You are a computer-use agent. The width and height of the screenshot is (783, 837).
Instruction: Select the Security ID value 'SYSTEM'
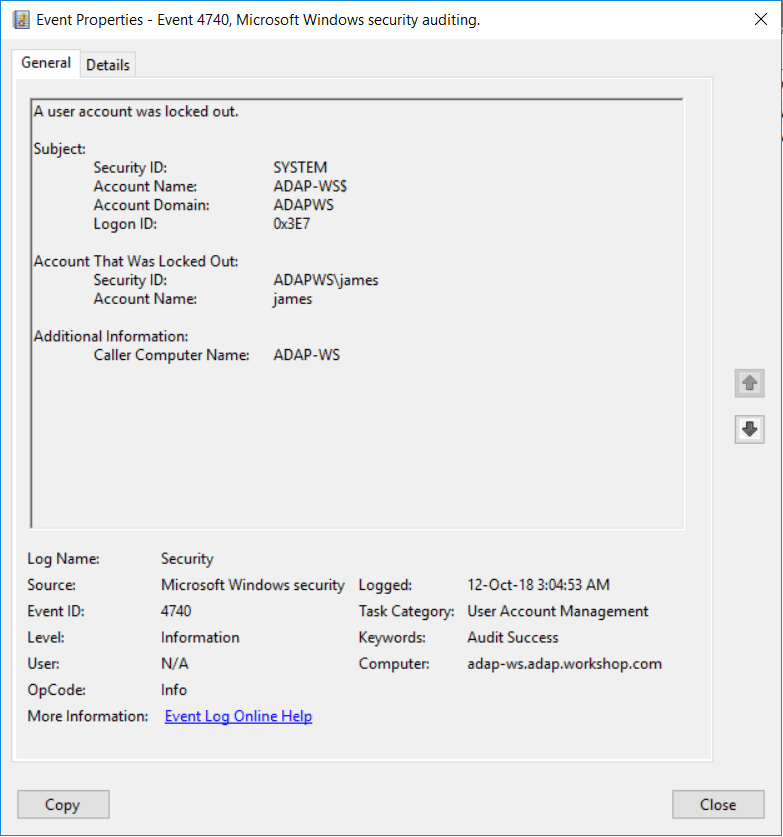300,168
